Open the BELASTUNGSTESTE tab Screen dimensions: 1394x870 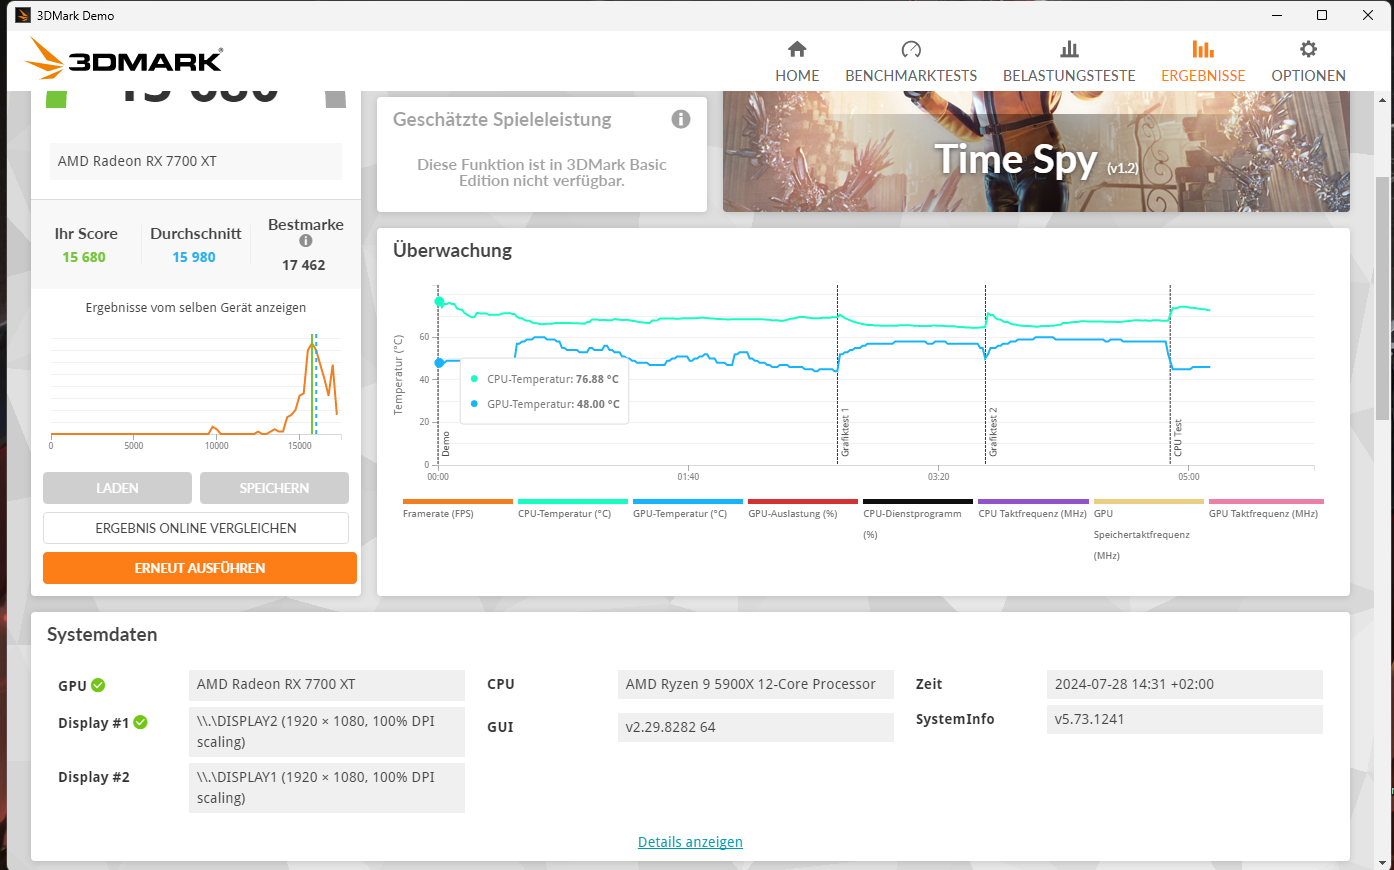click(1069, 76)
